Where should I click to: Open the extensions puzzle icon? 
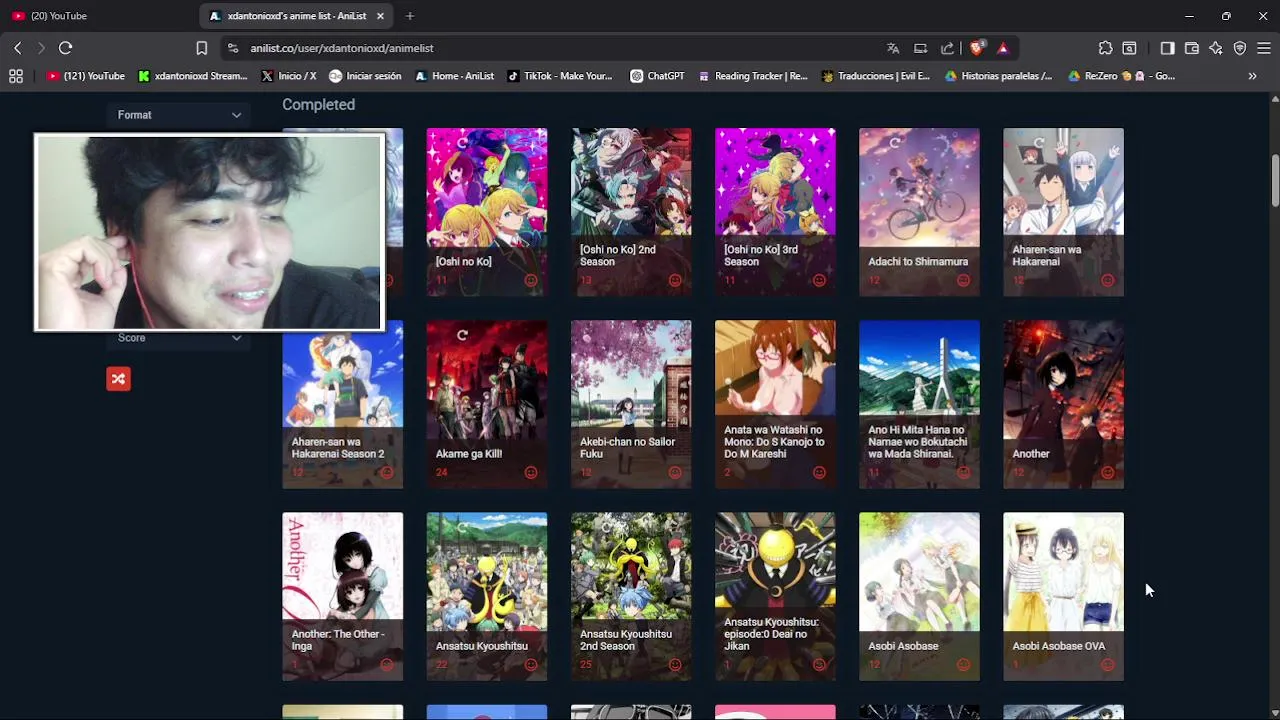pyautogui.click(x=1105, y=48)
